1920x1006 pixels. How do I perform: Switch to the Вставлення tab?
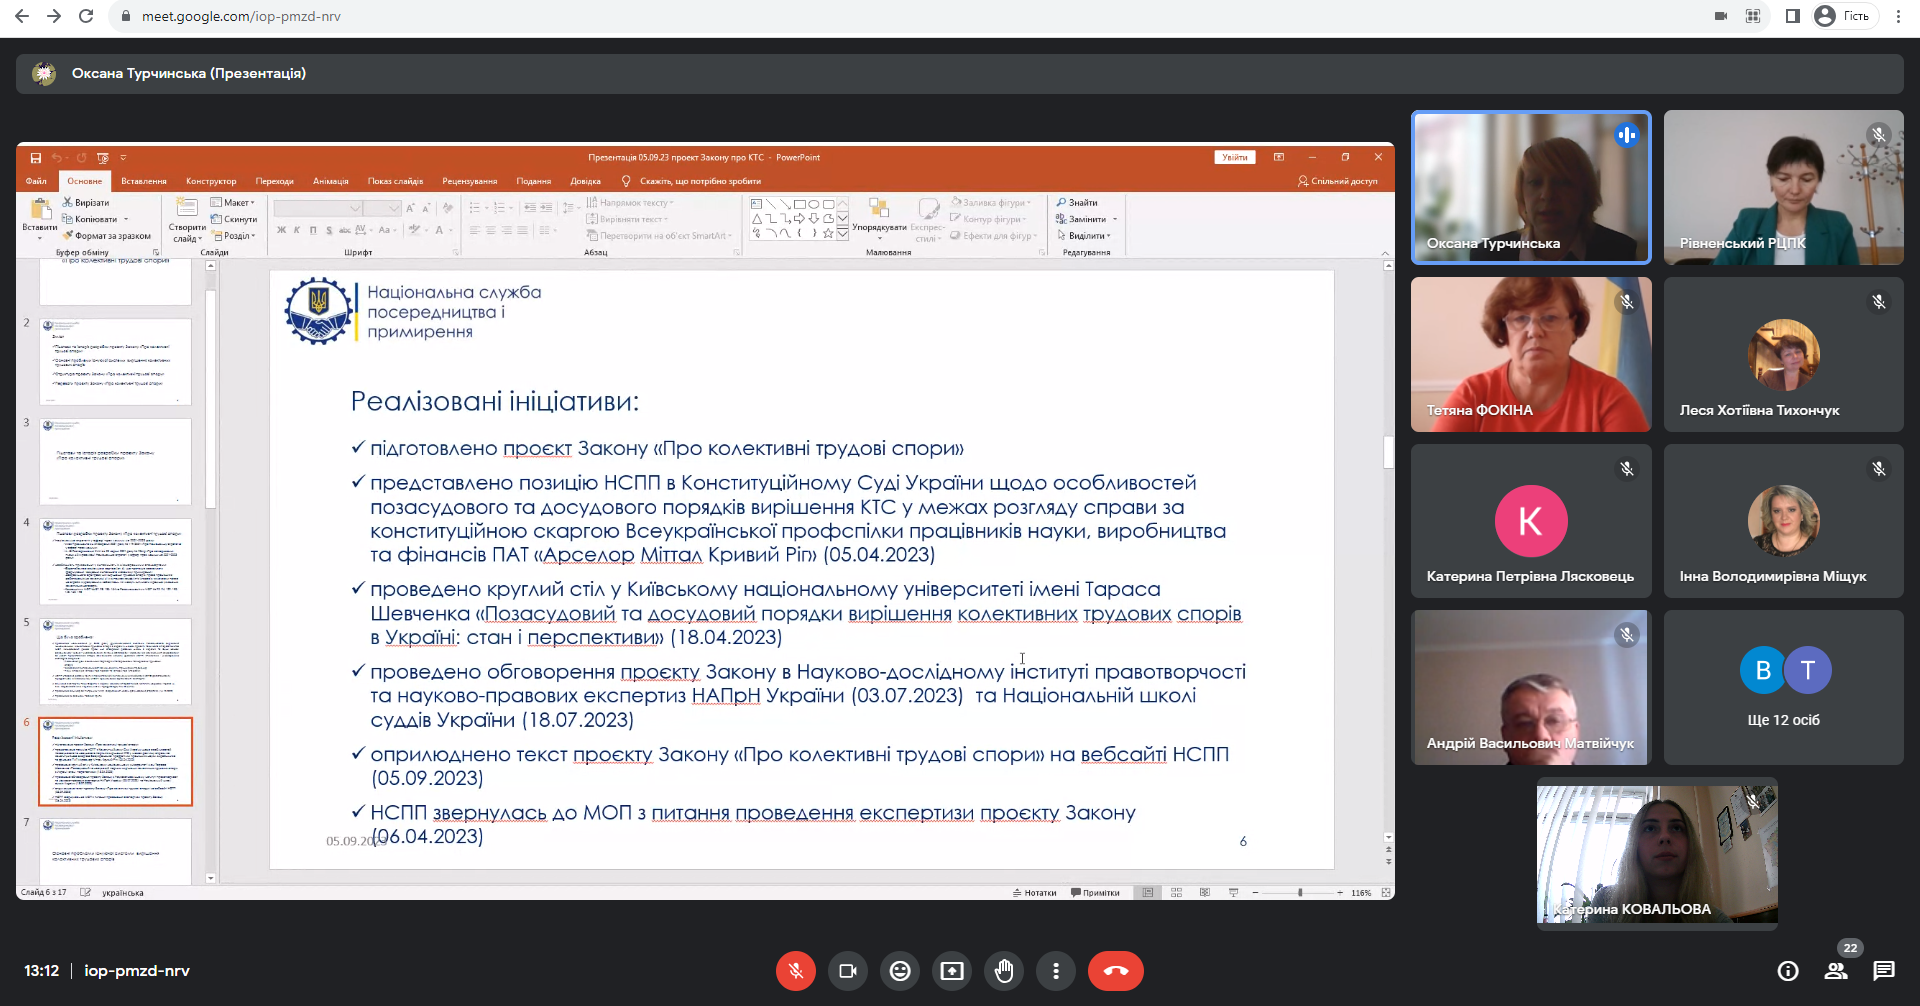coord(144,181)
